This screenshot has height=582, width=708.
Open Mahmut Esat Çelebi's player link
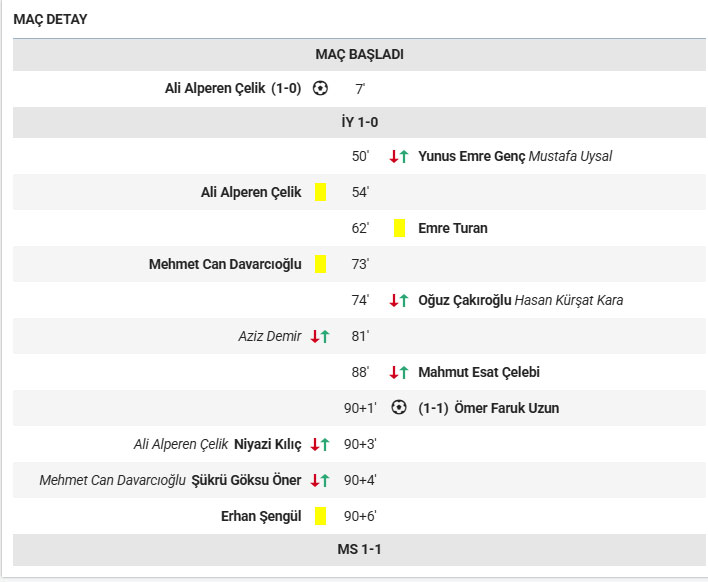tap(478, 372)
